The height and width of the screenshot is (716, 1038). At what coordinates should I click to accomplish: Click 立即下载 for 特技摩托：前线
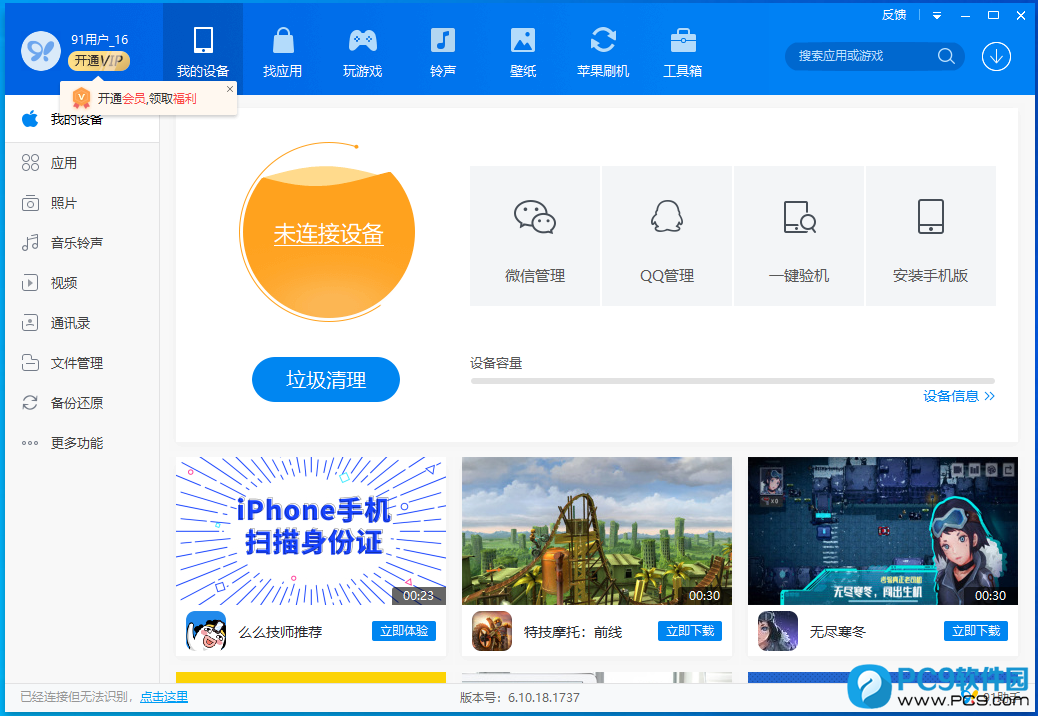[690, 631]
